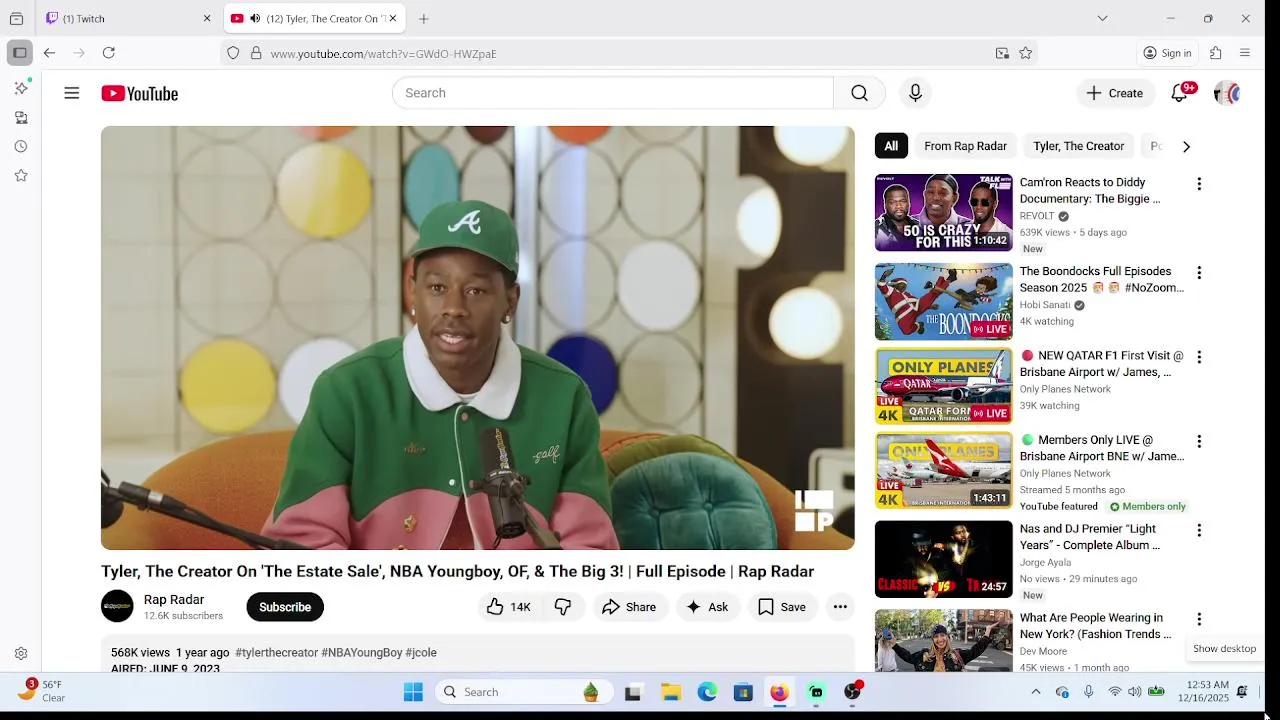The height and width of the screenshot is (720, 1280).
Task: Click the Share button
Action: click(629, 607)
